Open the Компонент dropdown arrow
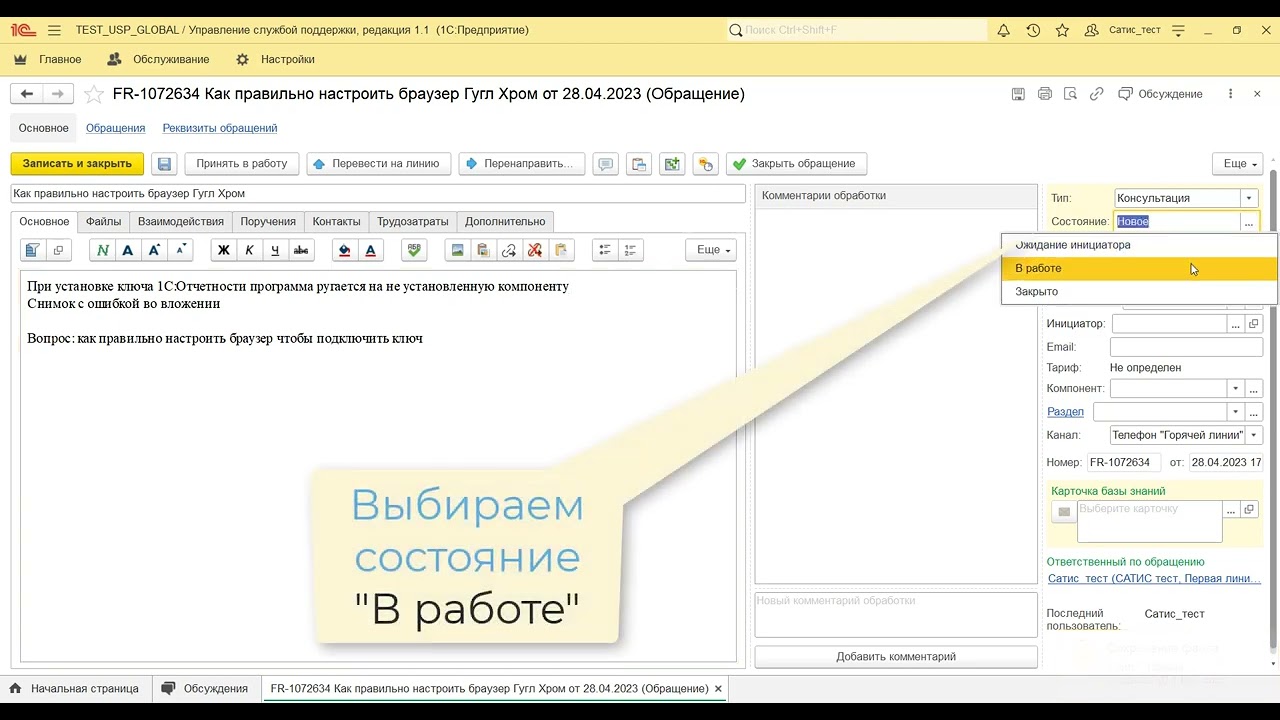Screen dimensions: 1280x720 pos(1236,388)
